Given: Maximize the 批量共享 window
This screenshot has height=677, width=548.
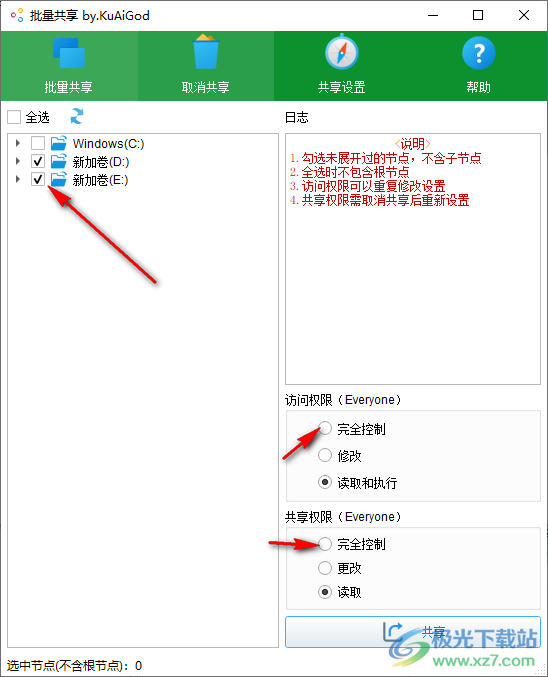Looking at the screenshot, I should [478, 16].
